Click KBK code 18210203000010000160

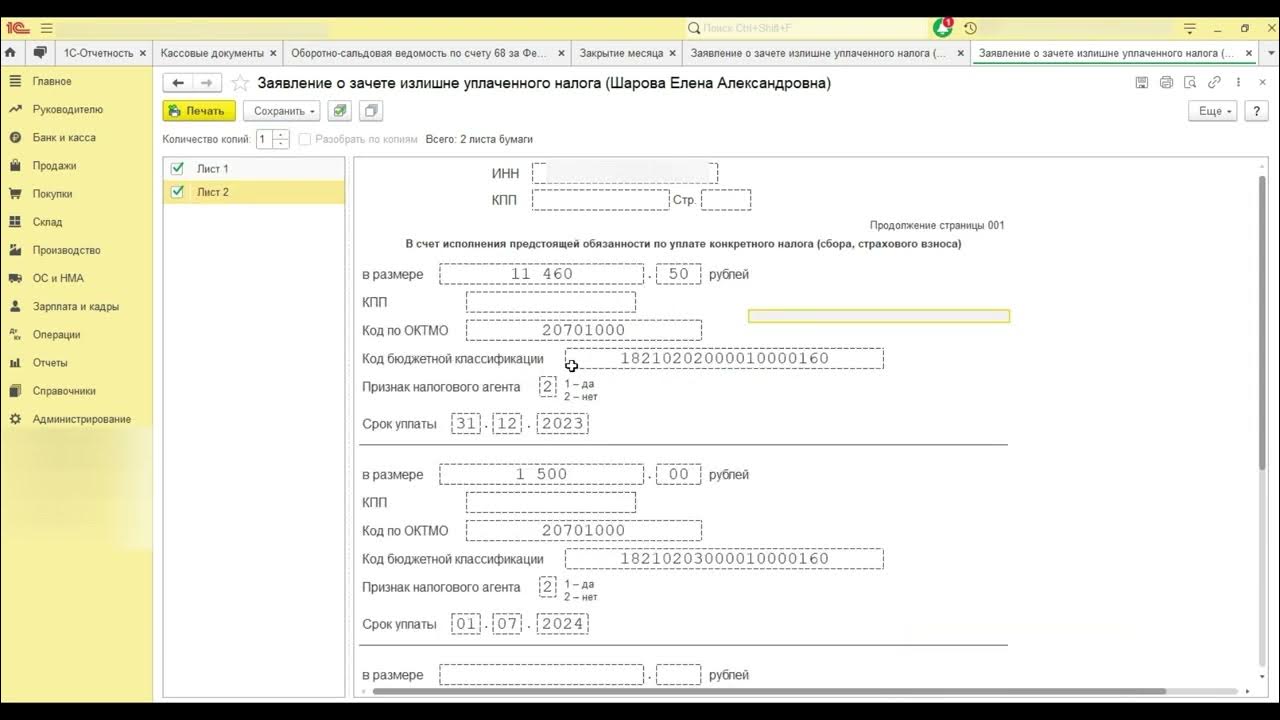(725, 559)
